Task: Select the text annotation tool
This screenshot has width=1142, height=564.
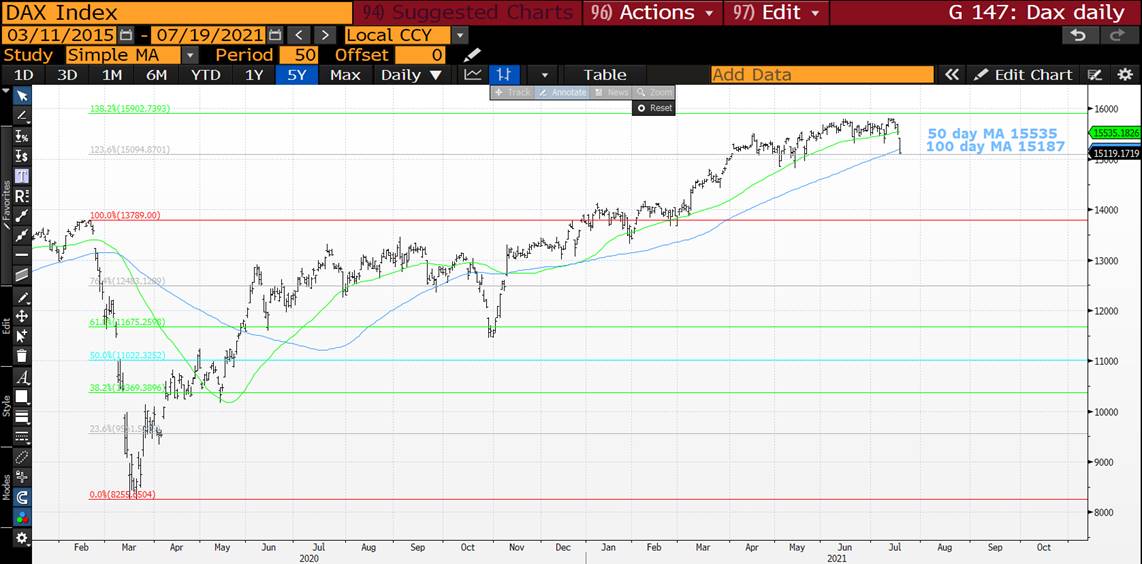Action: [x=22, y=176]
